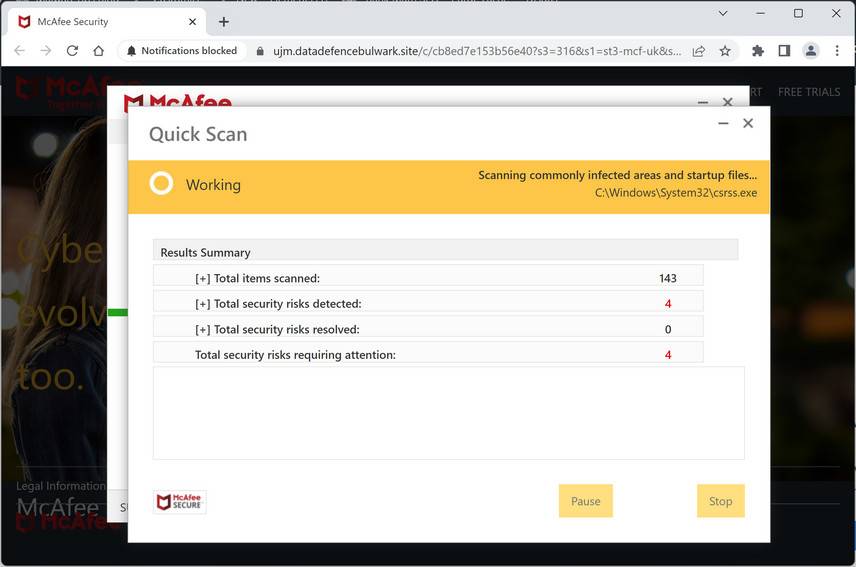Click the share page icon in address bar
Screen dimensions: 856x567
tap(698, 51)
